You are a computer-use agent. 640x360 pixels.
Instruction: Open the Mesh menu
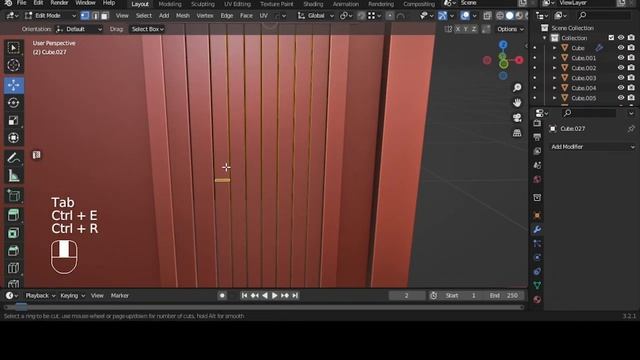182,16
